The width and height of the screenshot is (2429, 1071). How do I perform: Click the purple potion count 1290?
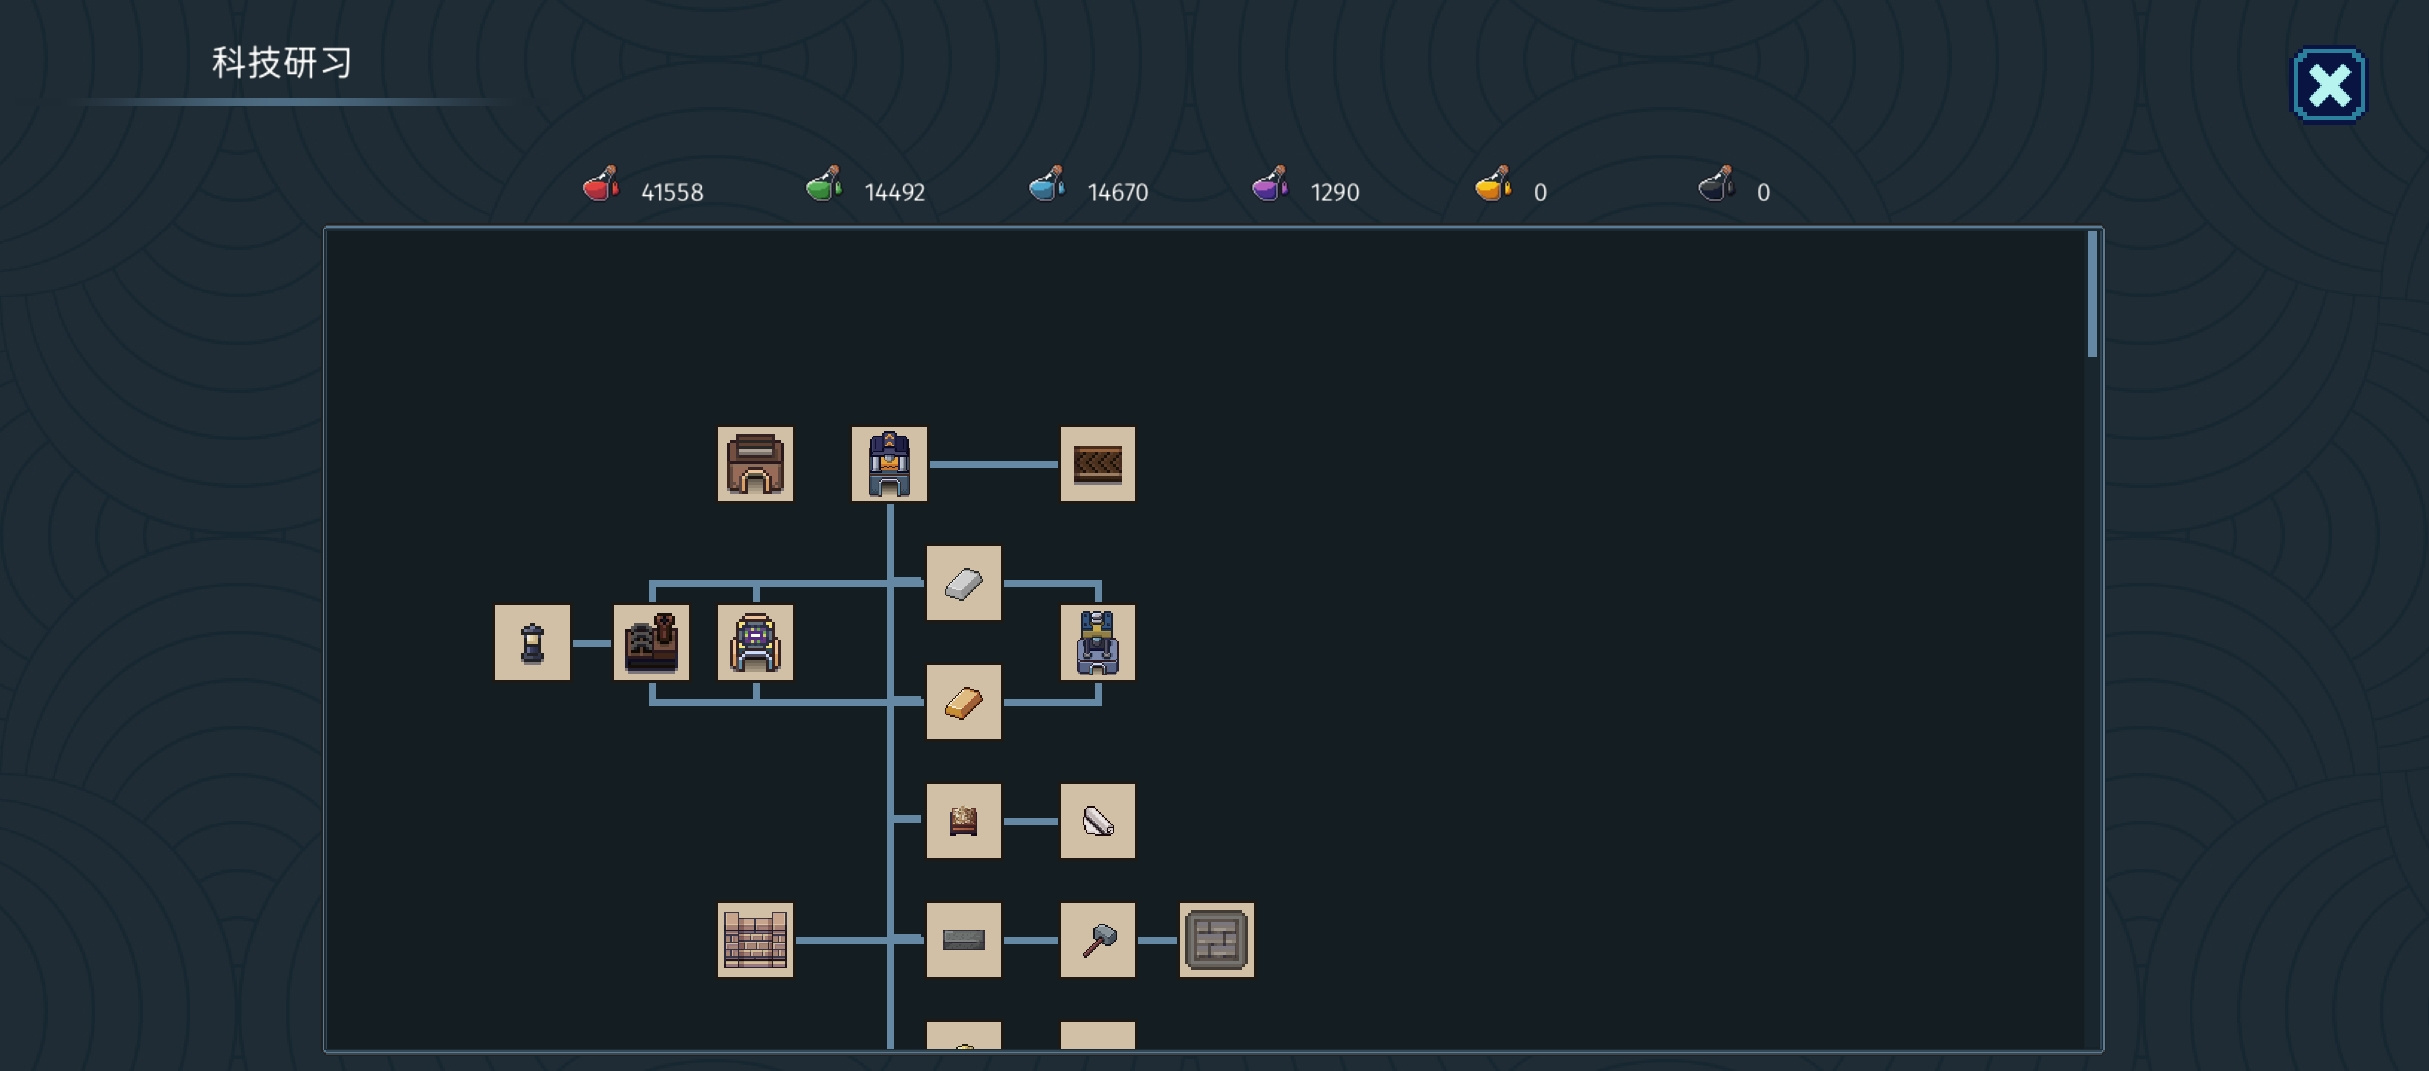pyautogui.click(x=1335, y=192)
